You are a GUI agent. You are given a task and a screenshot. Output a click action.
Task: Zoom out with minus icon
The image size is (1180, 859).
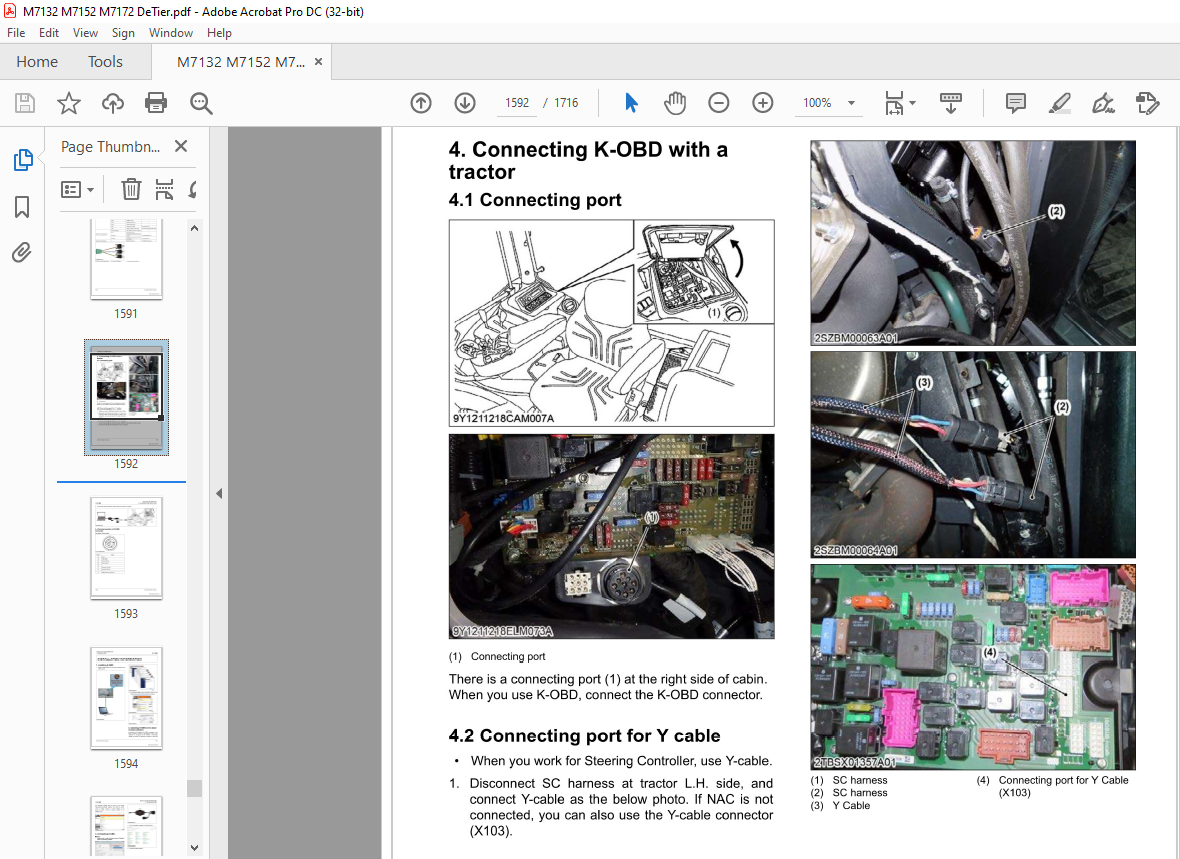[x=719, y=103]
